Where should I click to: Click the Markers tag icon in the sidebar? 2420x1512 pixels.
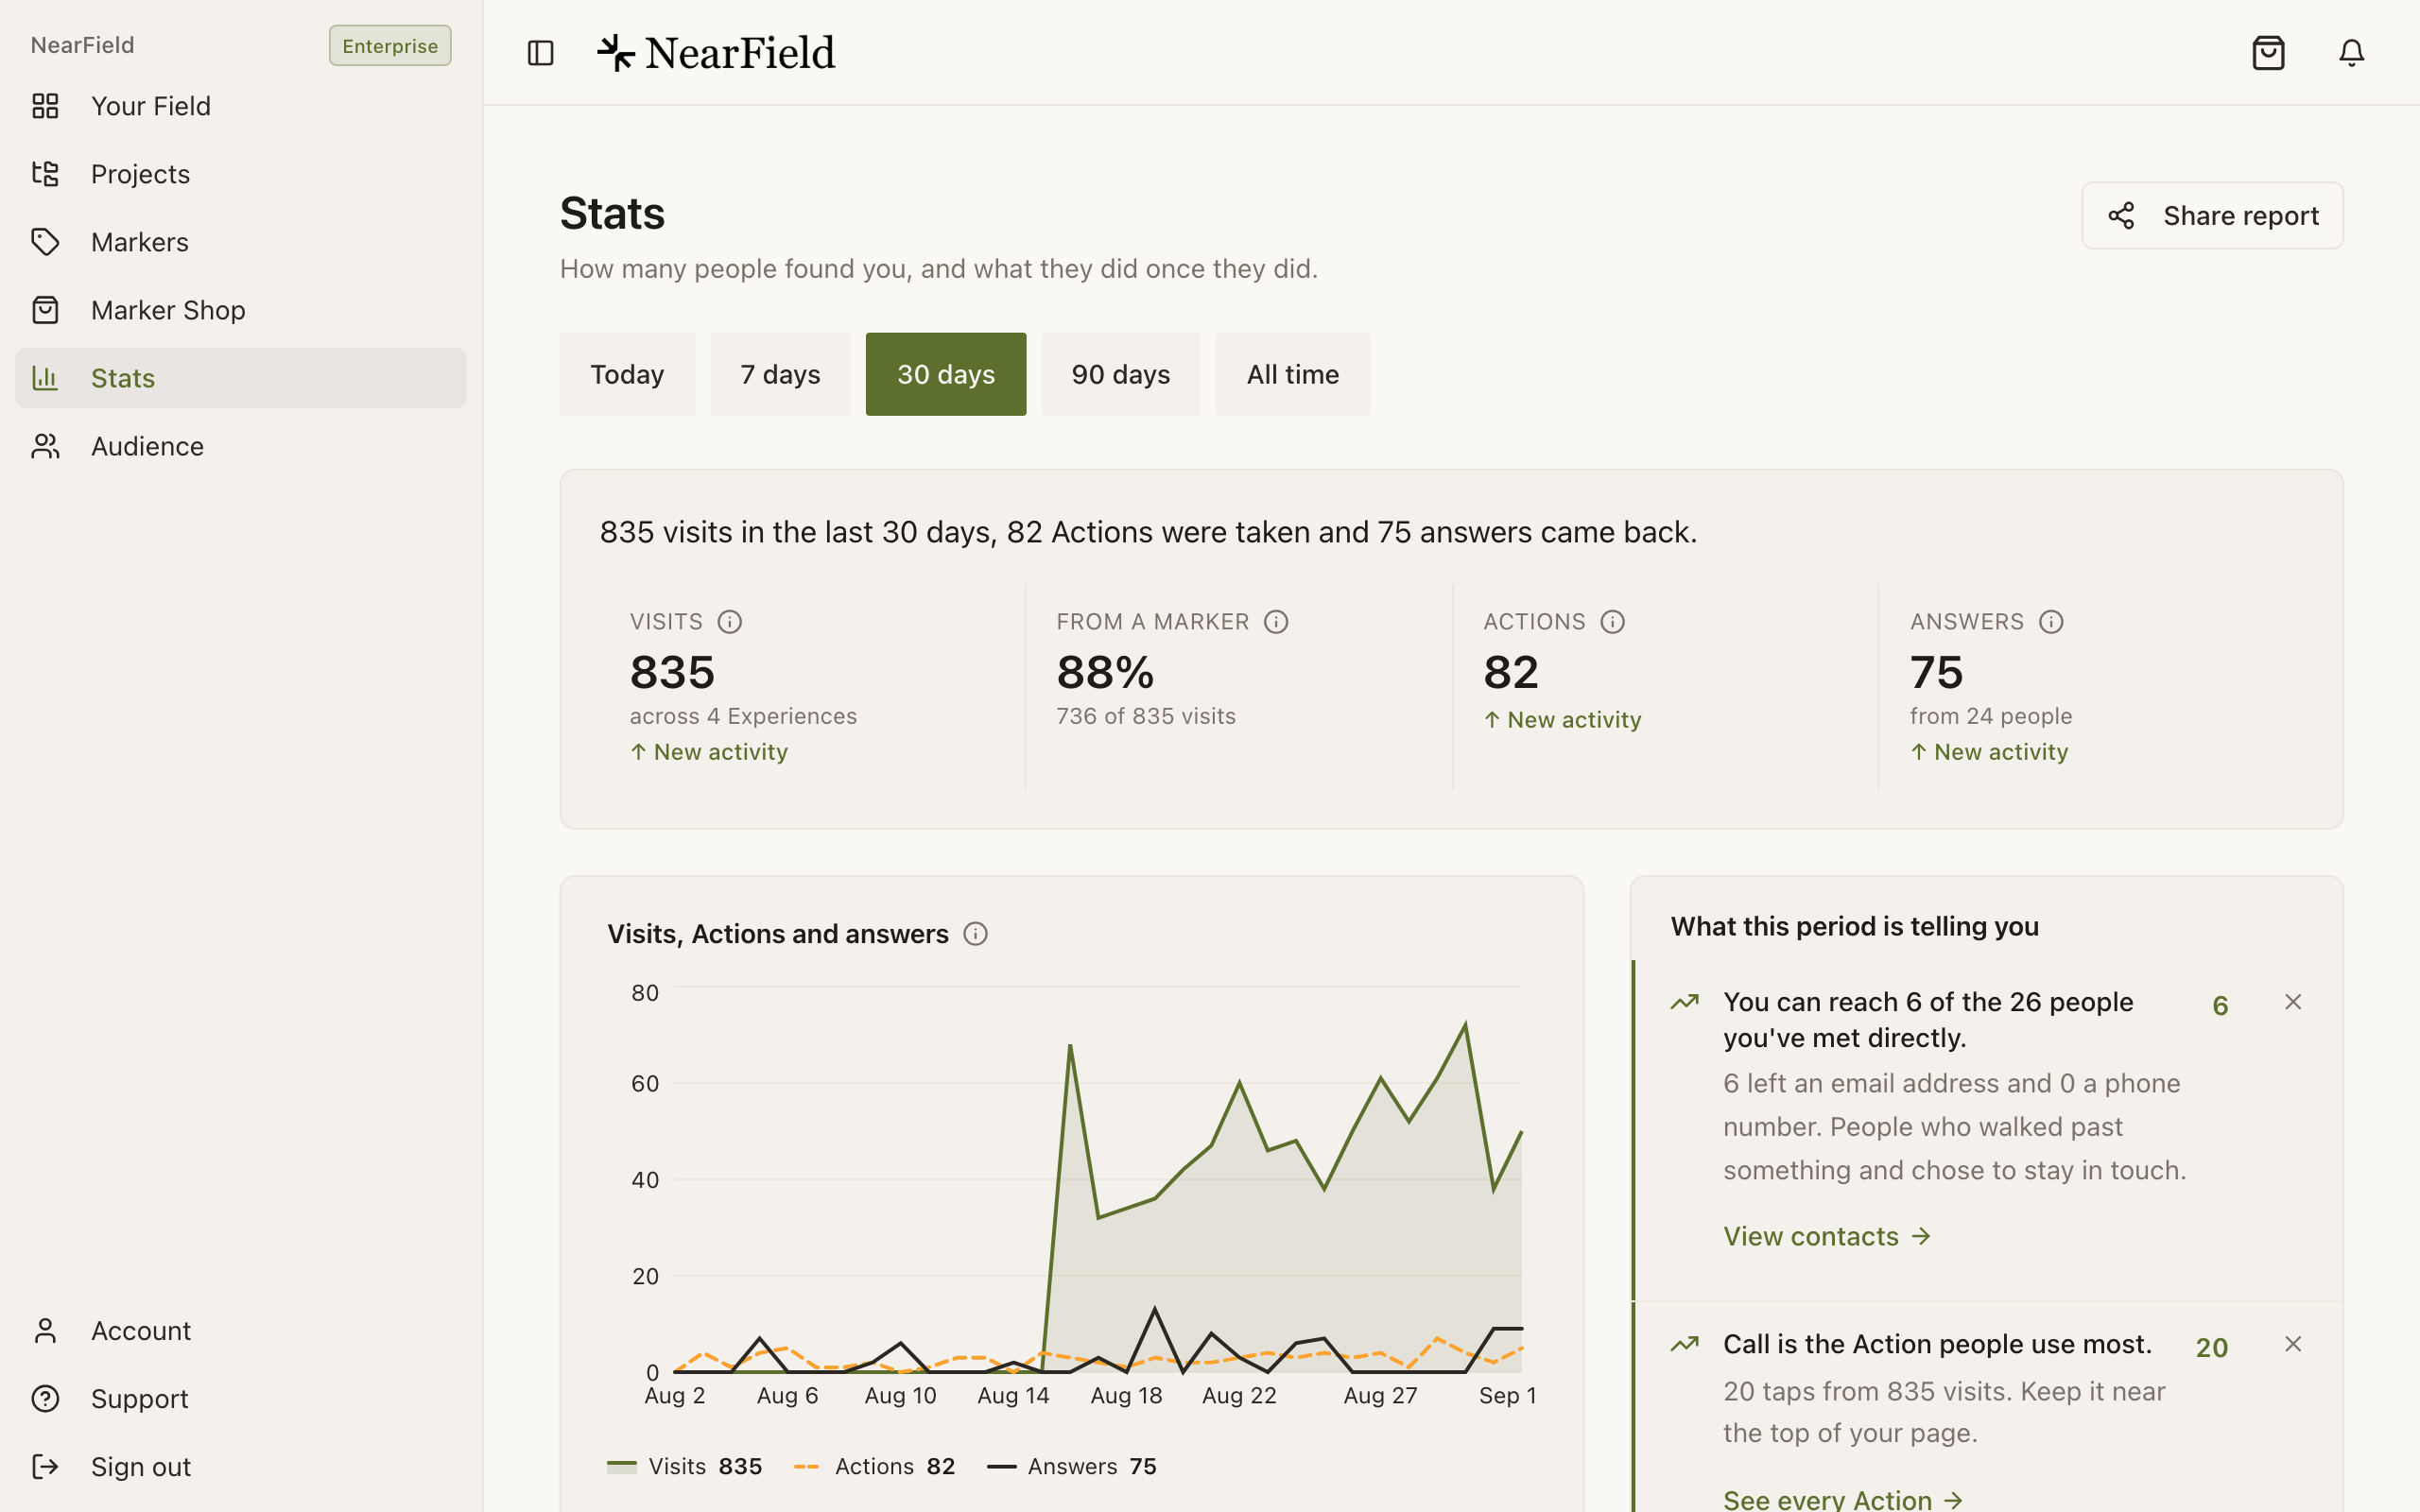[46, 242]
